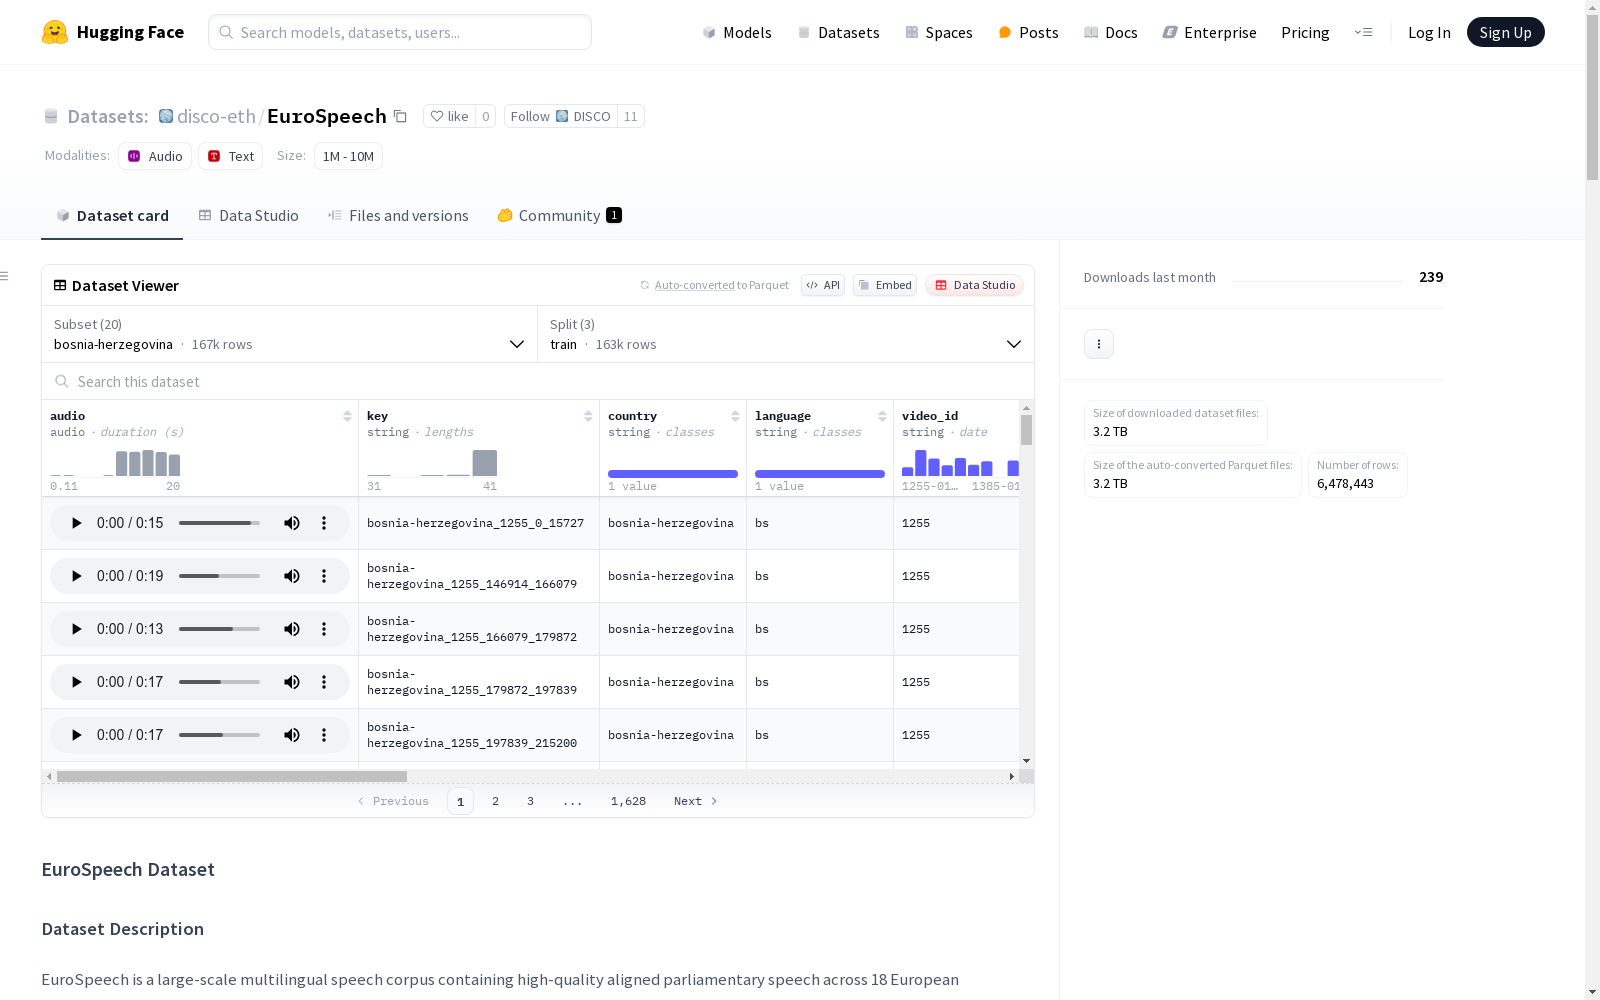This screenshot has width=1600, height=1000.
Task: Click Next in the pagination
Action: pos(695,801)
